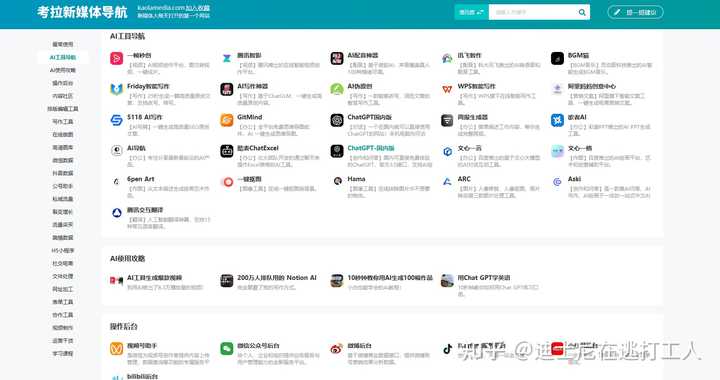The height and width of the screenshot is (380, 720).
Task: Select AI使用攻略 in the sidebar
Action: 63,70
